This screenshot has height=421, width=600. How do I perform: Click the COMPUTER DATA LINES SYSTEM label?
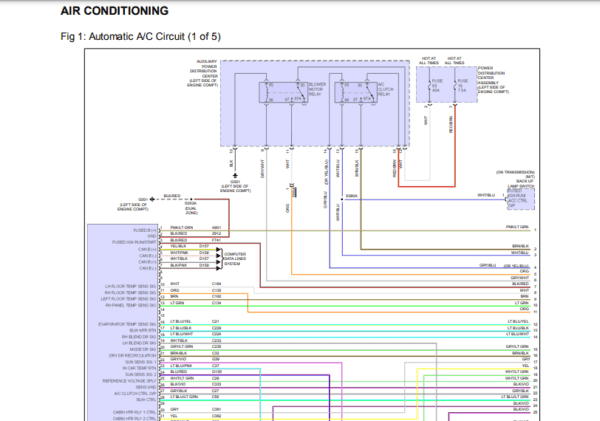pyautogui.click(x=235, y=259)
